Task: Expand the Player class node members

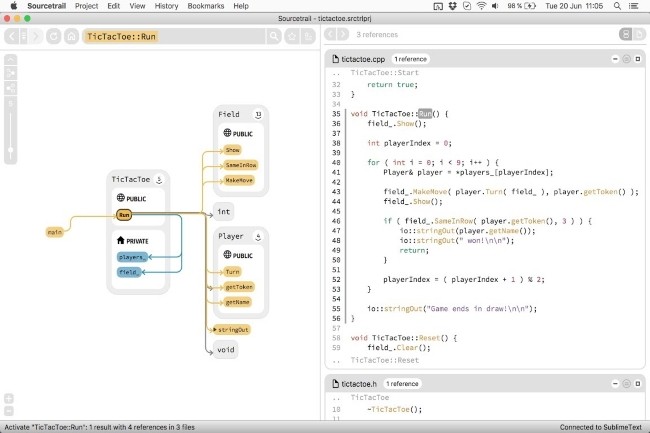Action: click(x=258, y=237)
